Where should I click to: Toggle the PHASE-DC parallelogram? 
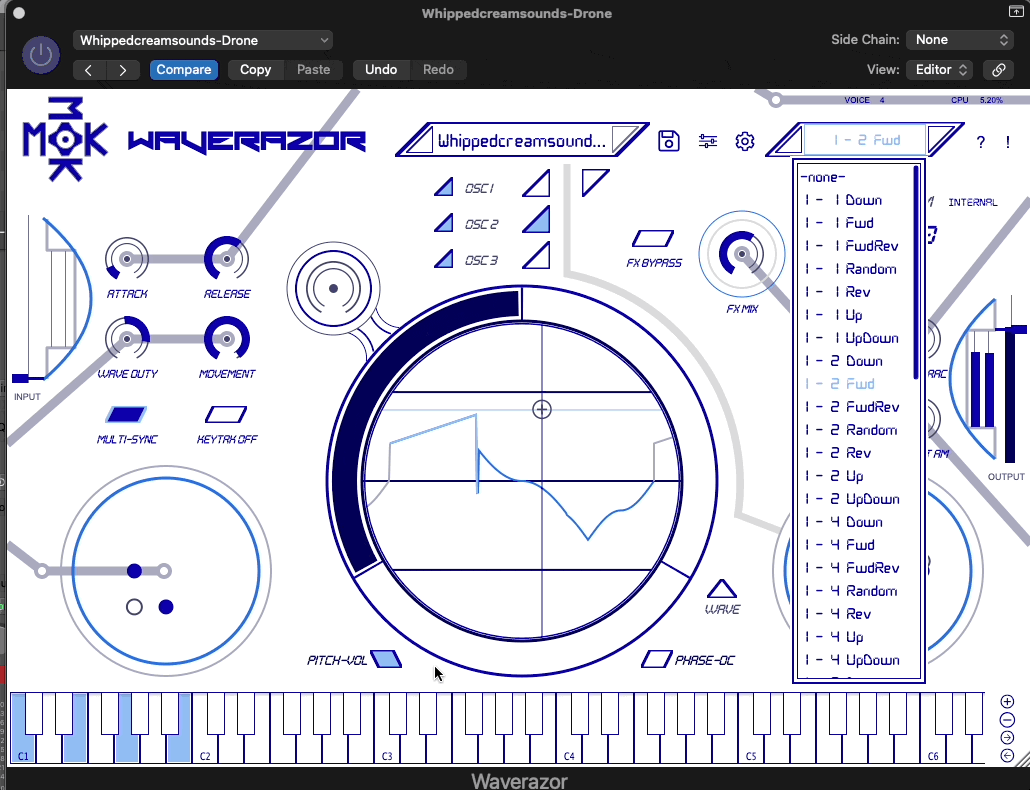[656, 659]
